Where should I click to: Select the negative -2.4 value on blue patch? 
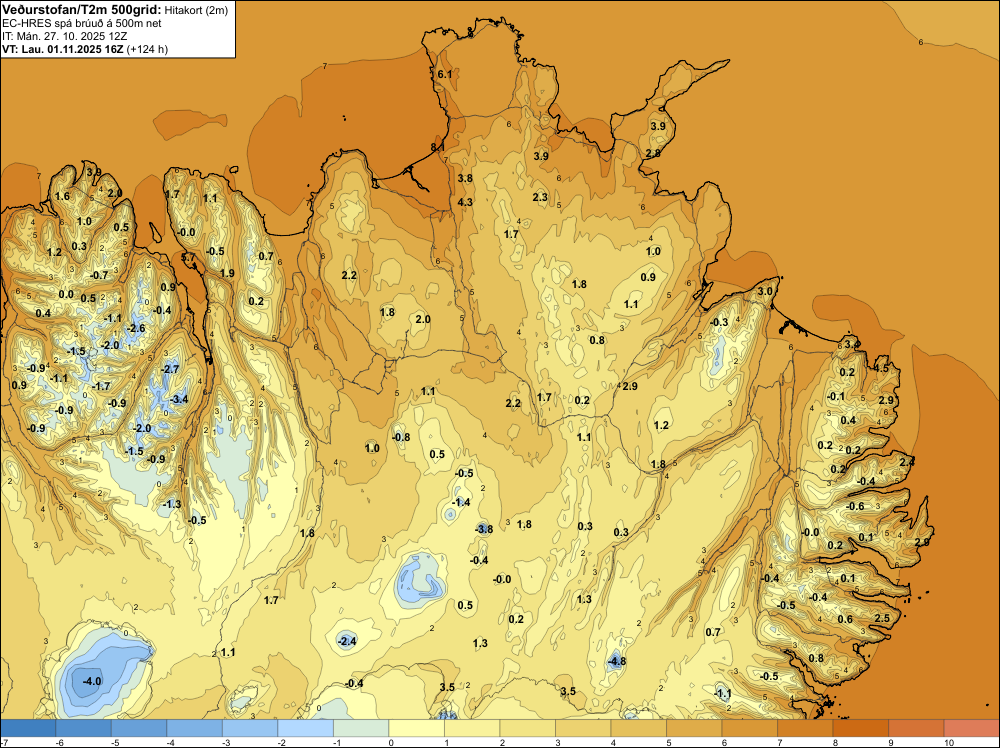pos(346,641)
